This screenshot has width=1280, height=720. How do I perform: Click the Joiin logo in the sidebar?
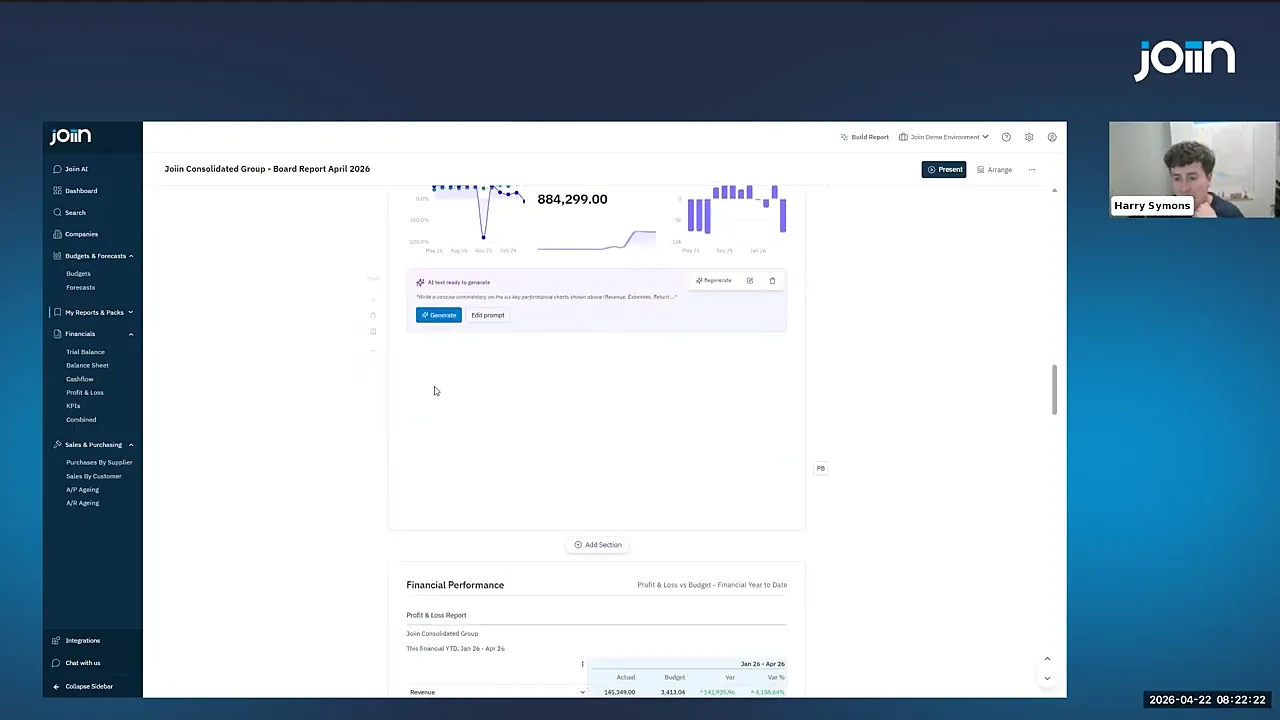click(x=71, y=137)
